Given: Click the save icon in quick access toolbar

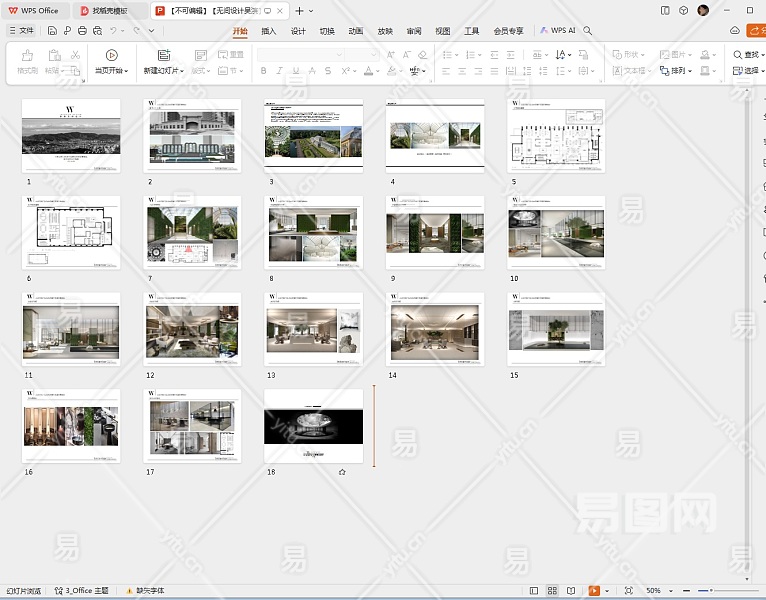Looking at the screenshot, I should [x=53, y=31].
